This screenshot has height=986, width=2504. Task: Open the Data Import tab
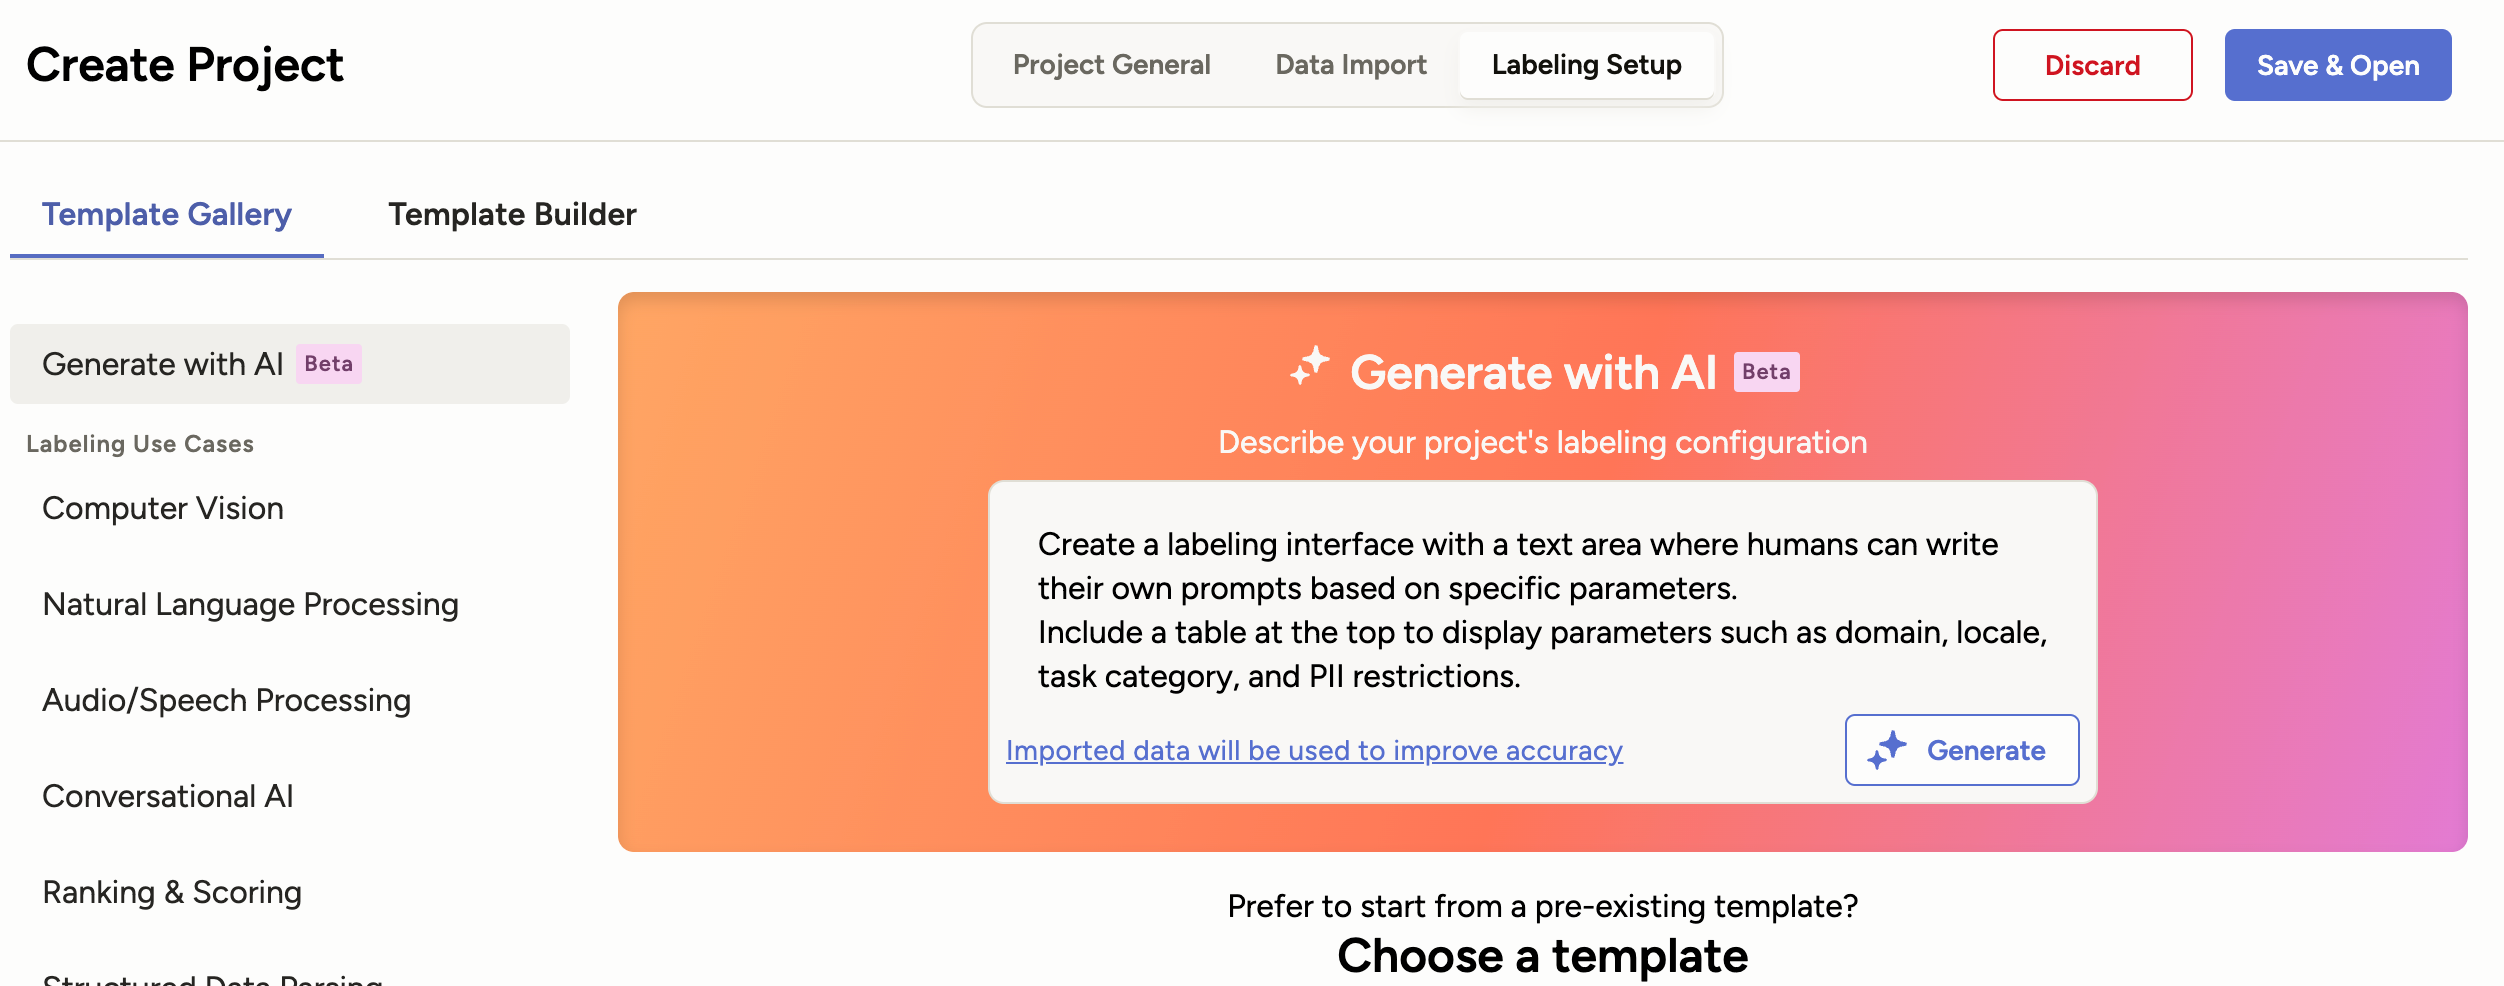[x=1349, y=64]
